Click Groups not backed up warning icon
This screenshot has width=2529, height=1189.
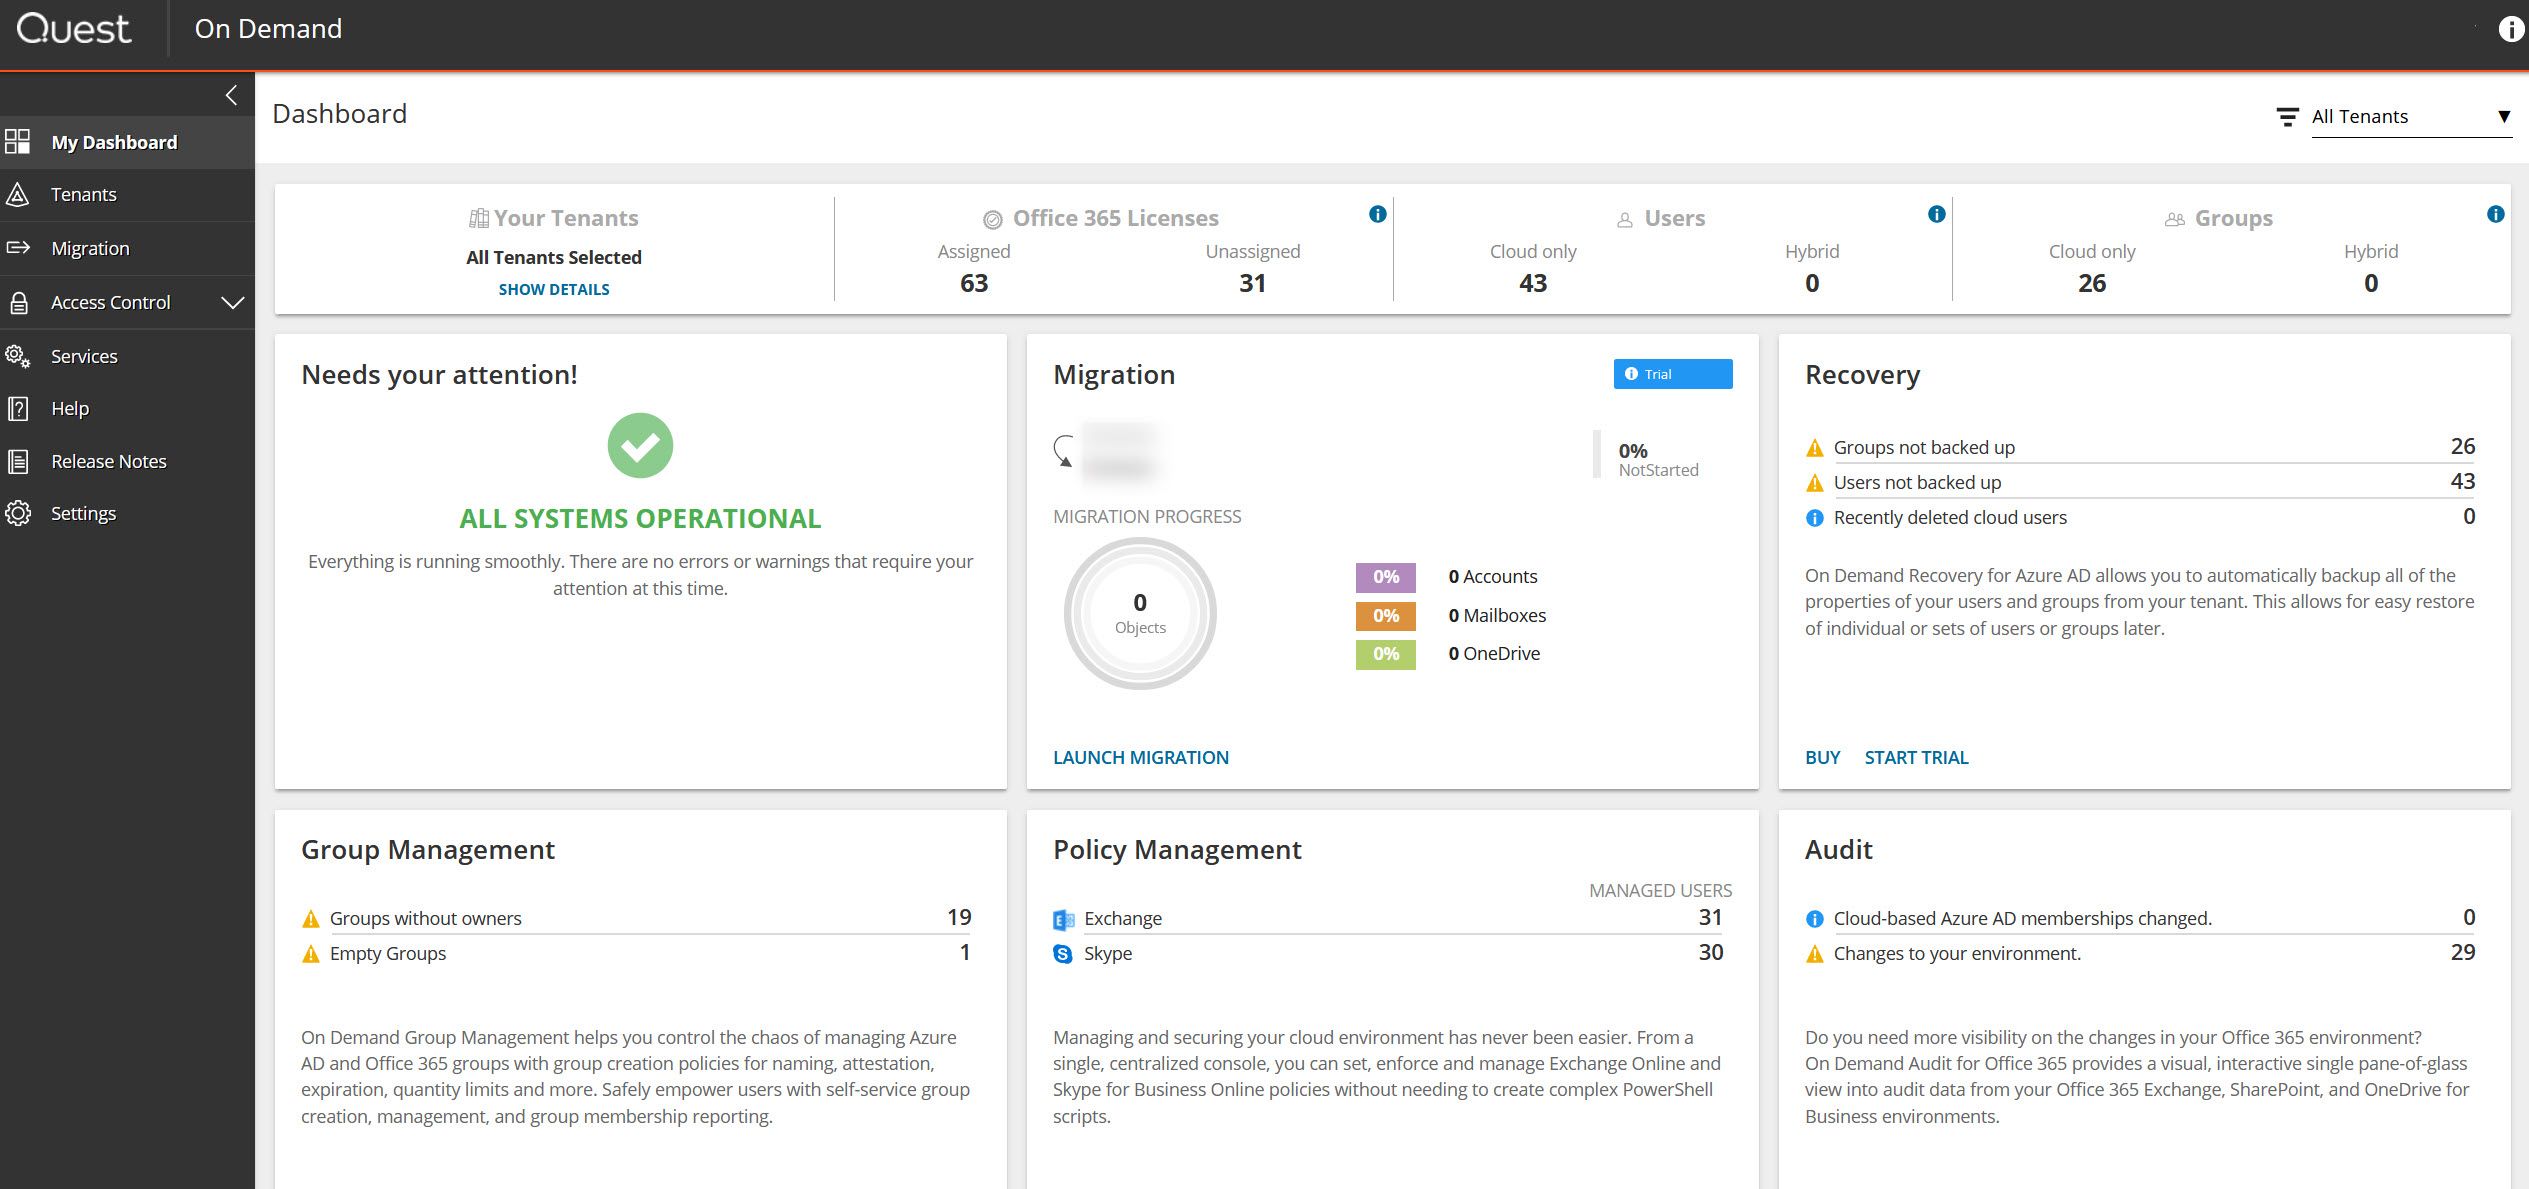[x=1814, y=448]
